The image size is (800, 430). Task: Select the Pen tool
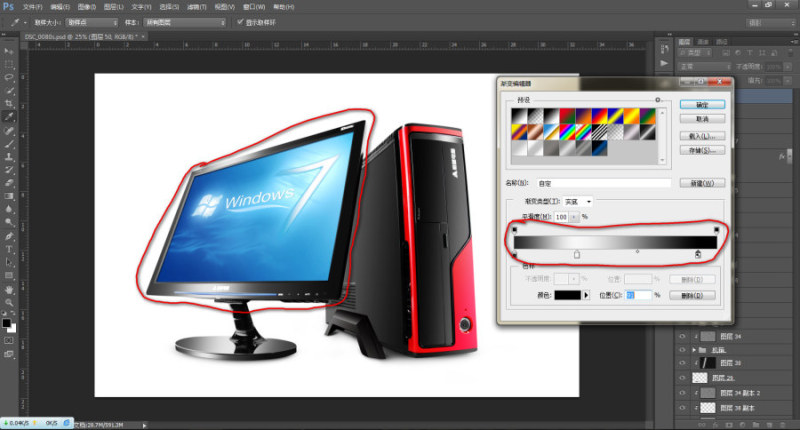click(9, 236)
